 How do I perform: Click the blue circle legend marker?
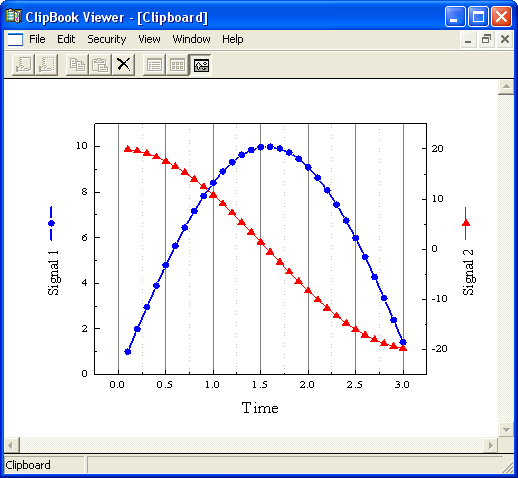click(51, 223)
